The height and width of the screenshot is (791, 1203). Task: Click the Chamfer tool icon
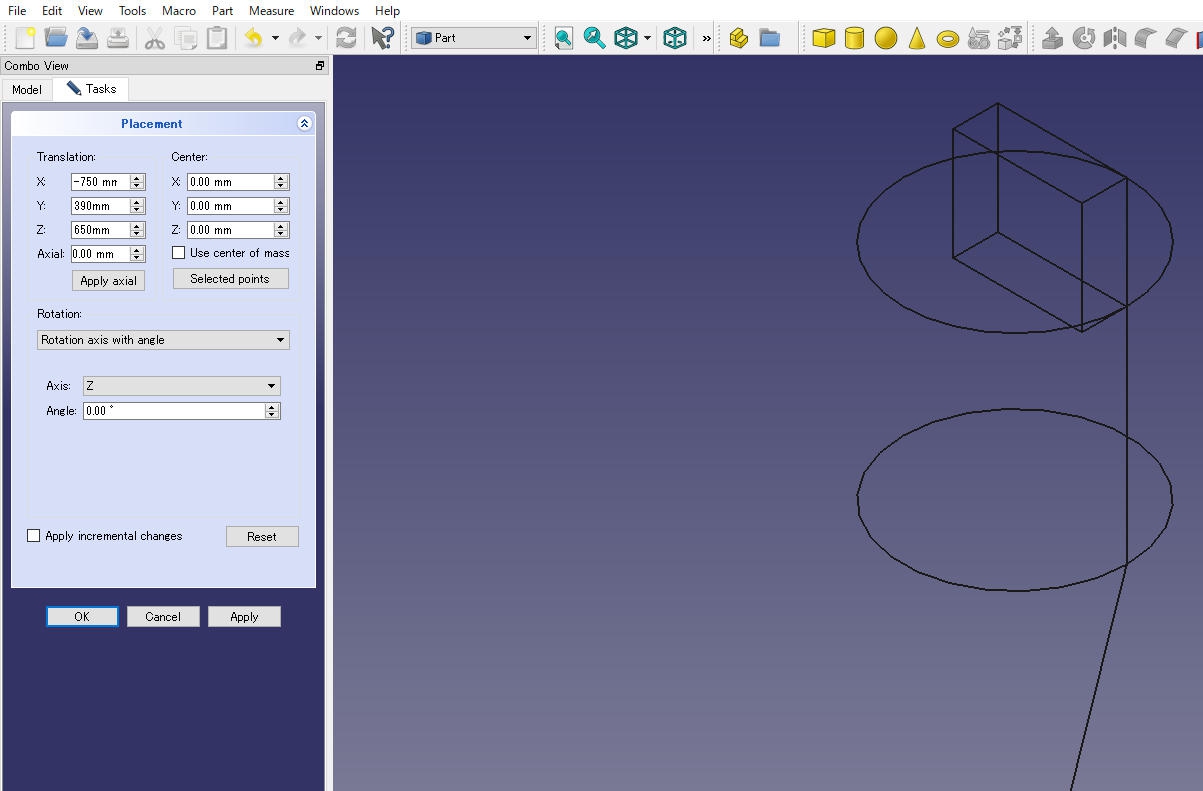[x=1176, y=38]
